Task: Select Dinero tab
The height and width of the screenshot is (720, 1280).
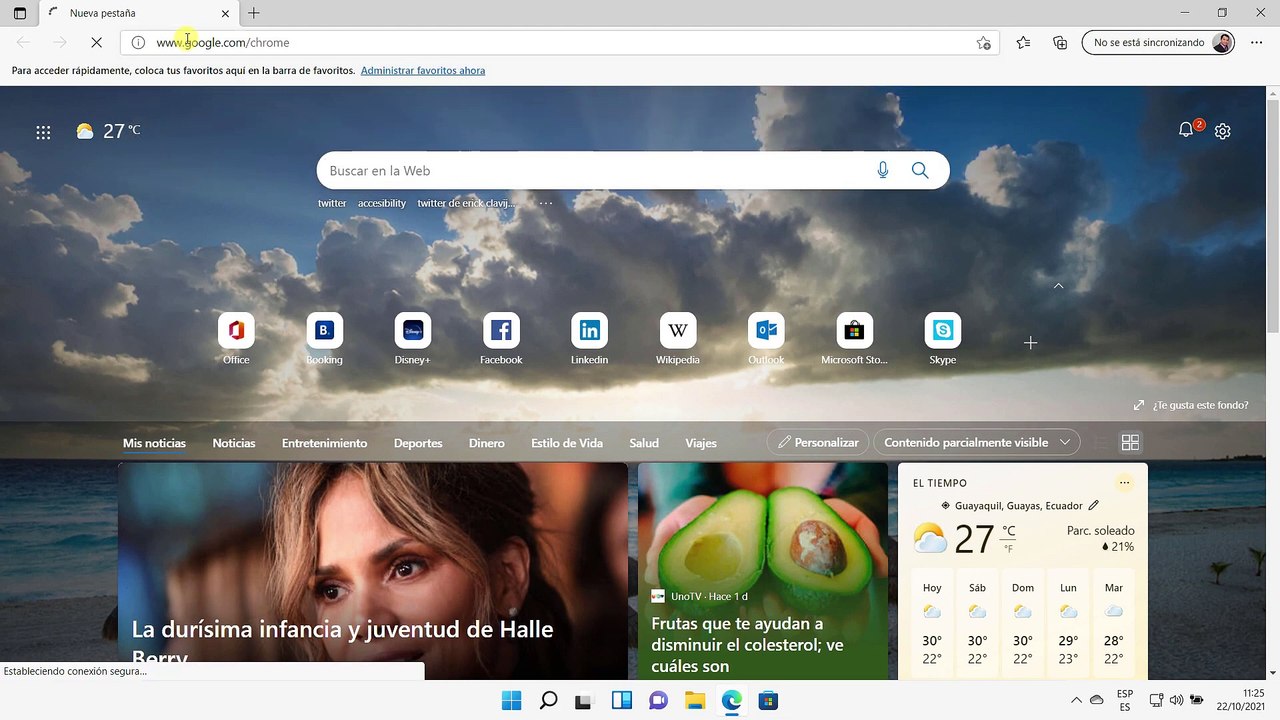Action: click(487, 443)
